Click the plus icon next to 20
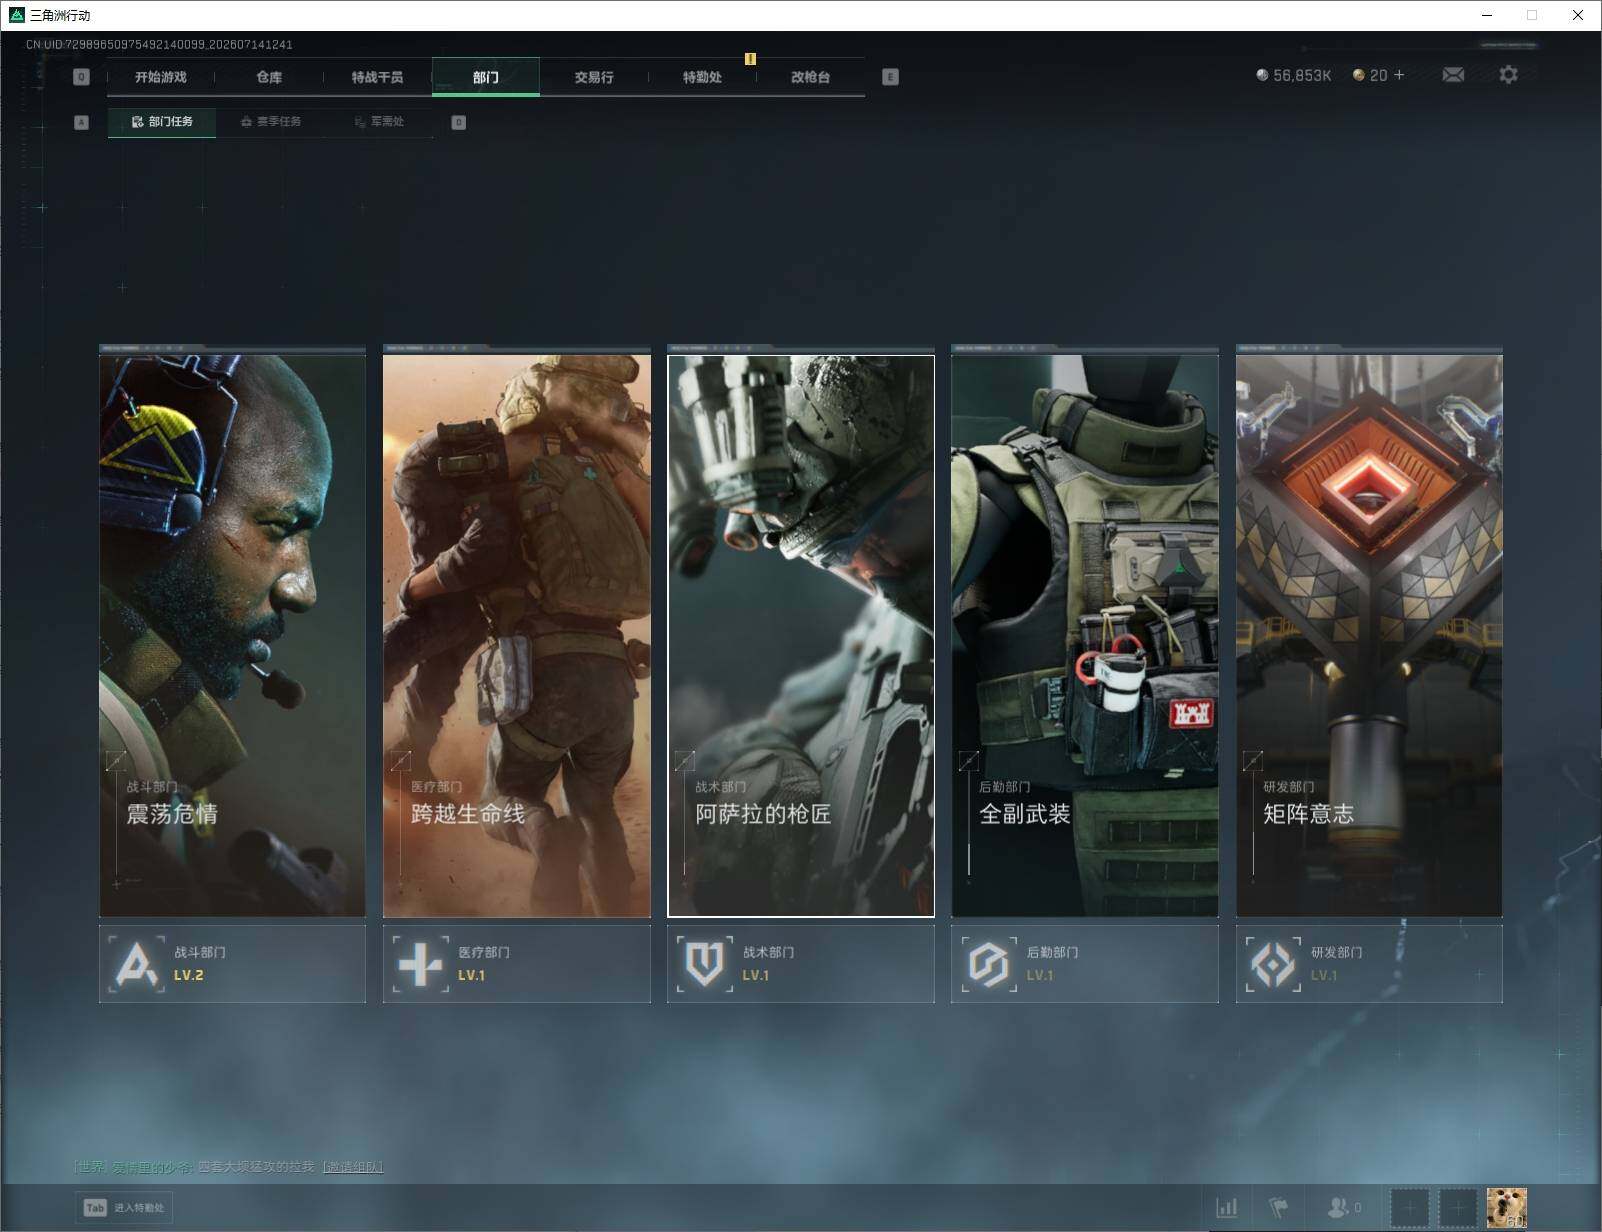 click(x=1399, y=75)
